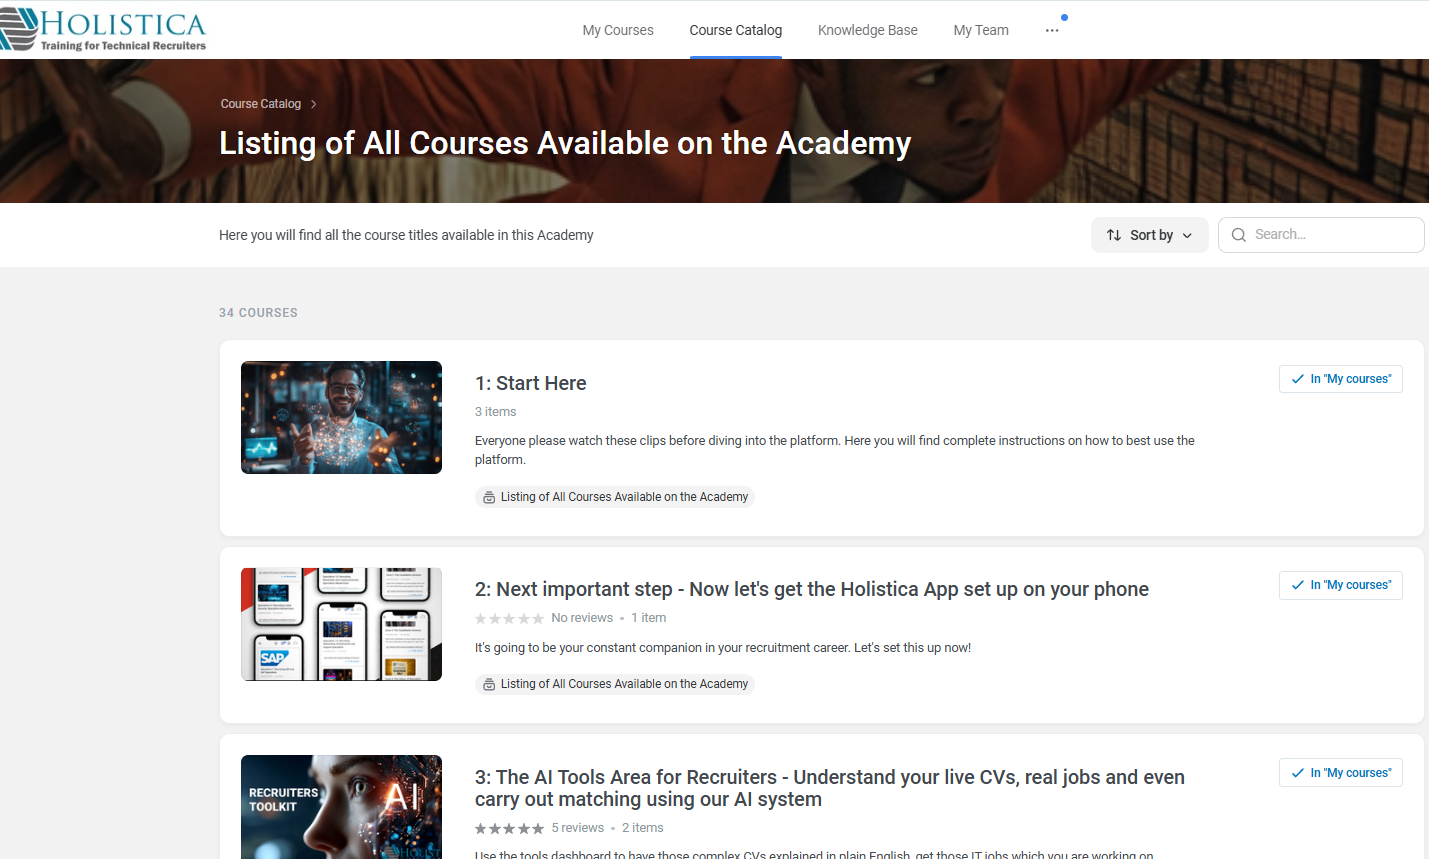Click the sort arrows icon
This screenshot has width=1429, height=859.
coord(1114,235)
